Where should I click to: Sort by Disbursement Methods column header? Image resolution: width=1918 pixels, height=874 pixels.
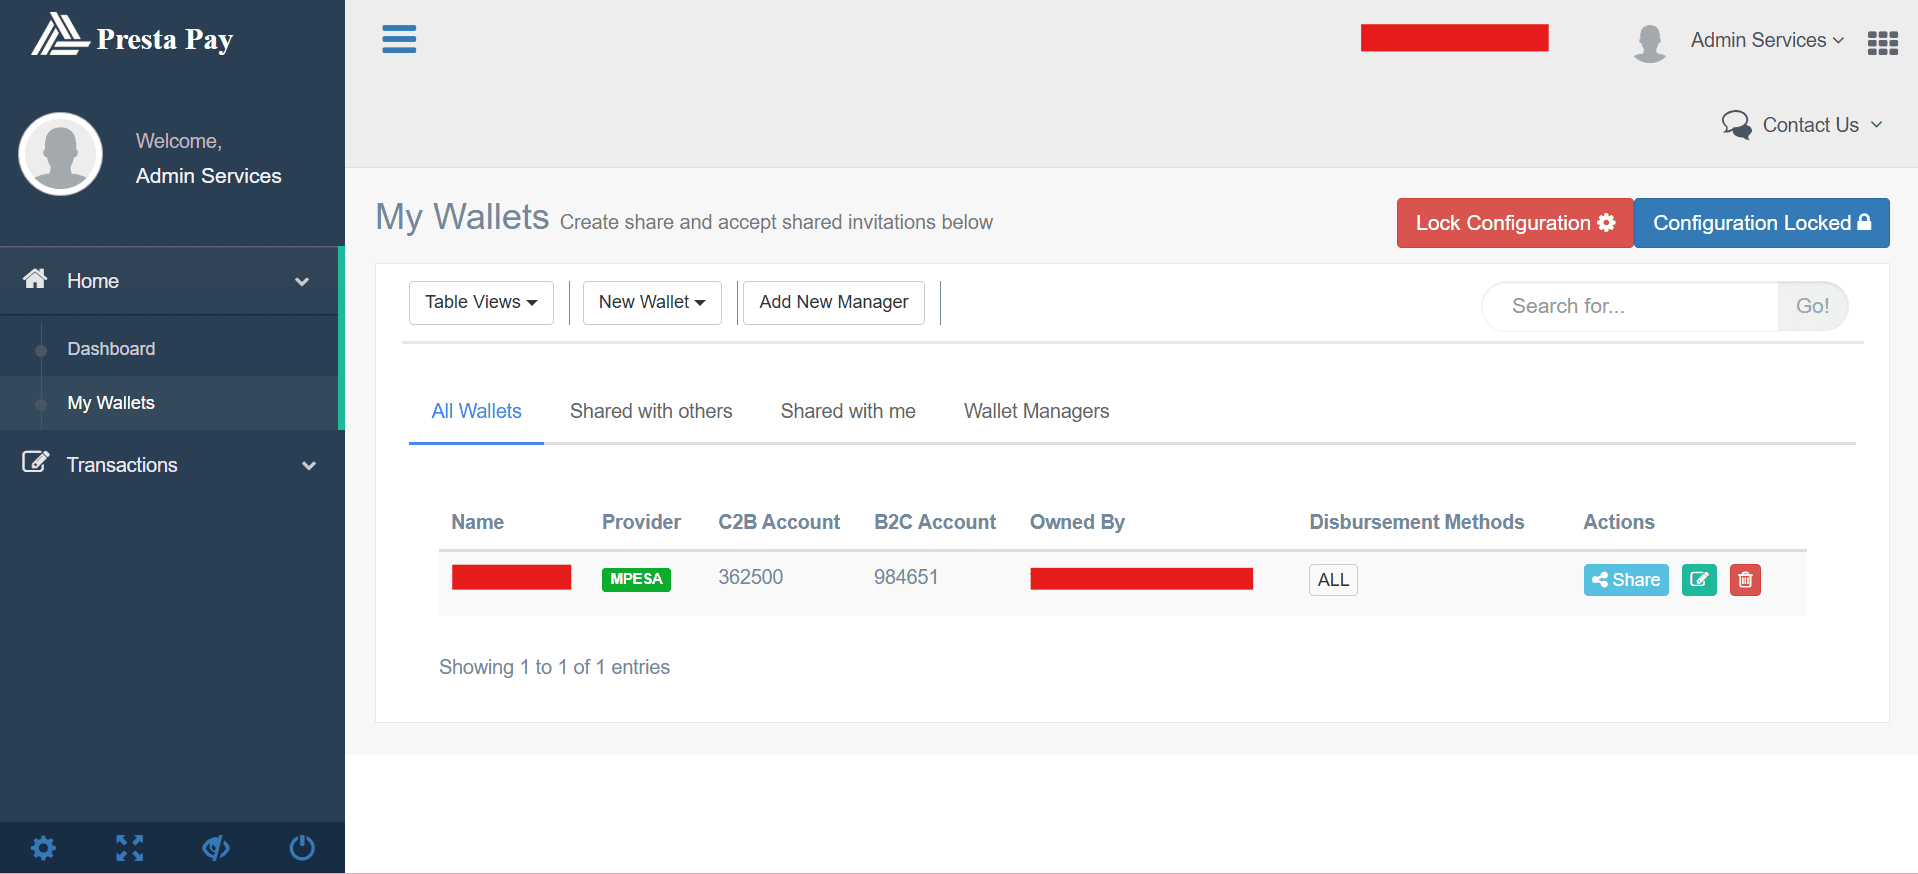pyautogui.click(x=1417, y=522)
